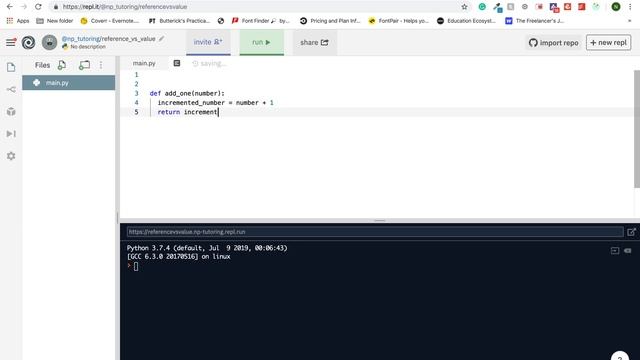Click the Files panel heading

(x=42, y=65)
